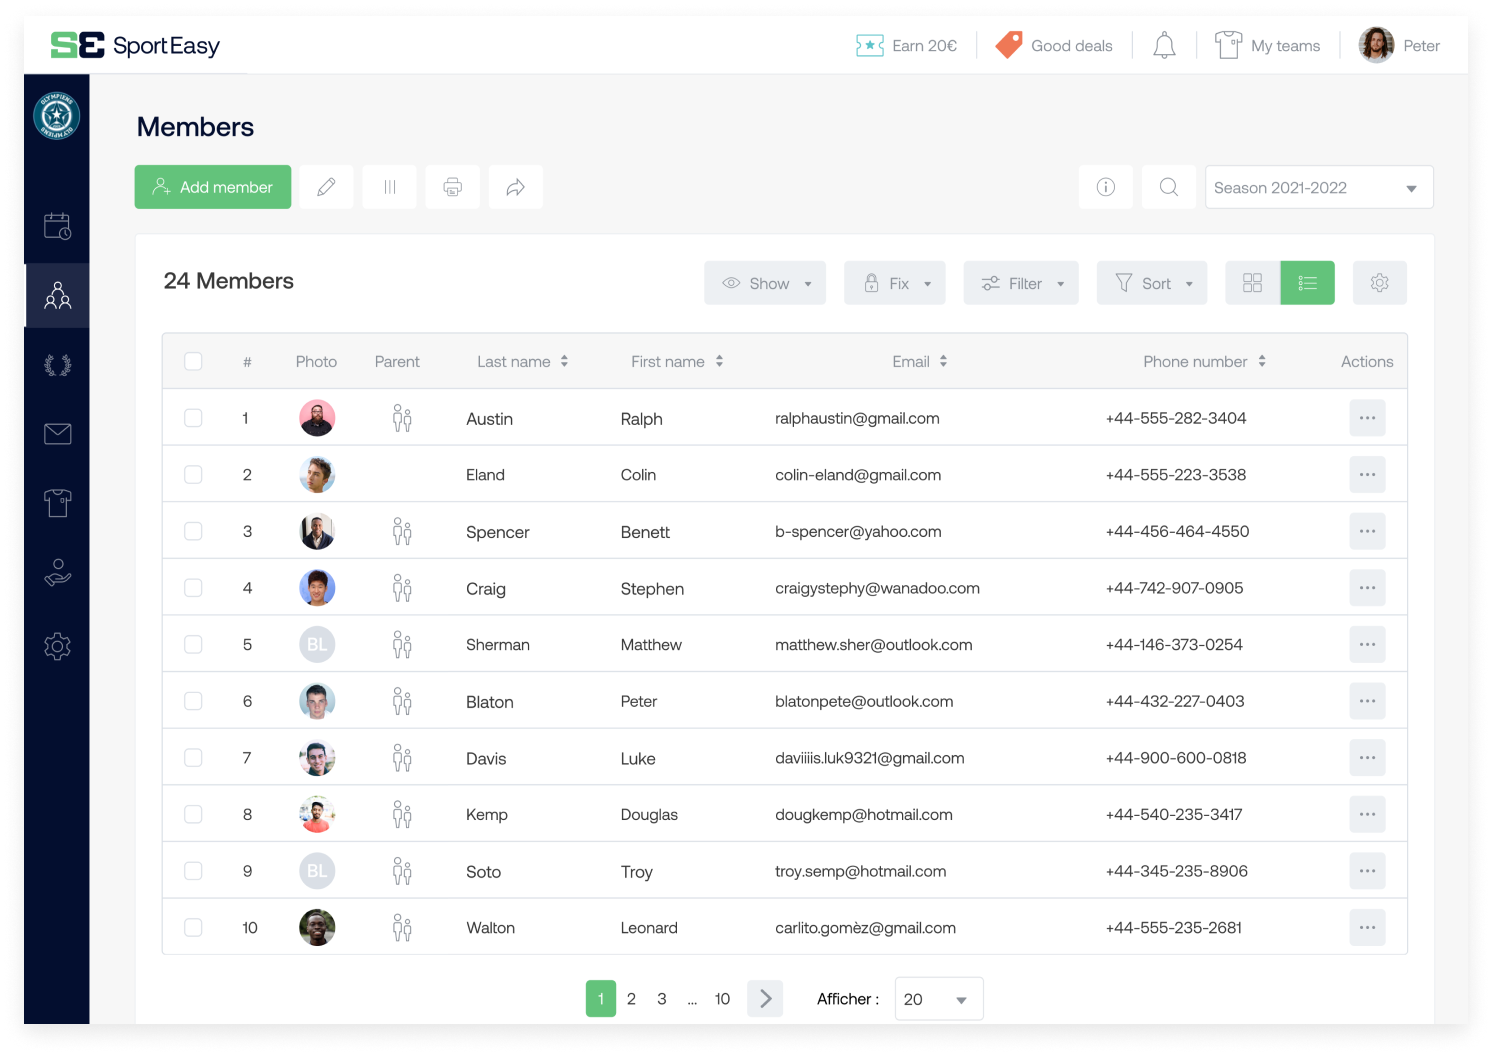Open the messages envelope icon
This screenshot has height=1056, width=1492.
[x=57, y=434]
